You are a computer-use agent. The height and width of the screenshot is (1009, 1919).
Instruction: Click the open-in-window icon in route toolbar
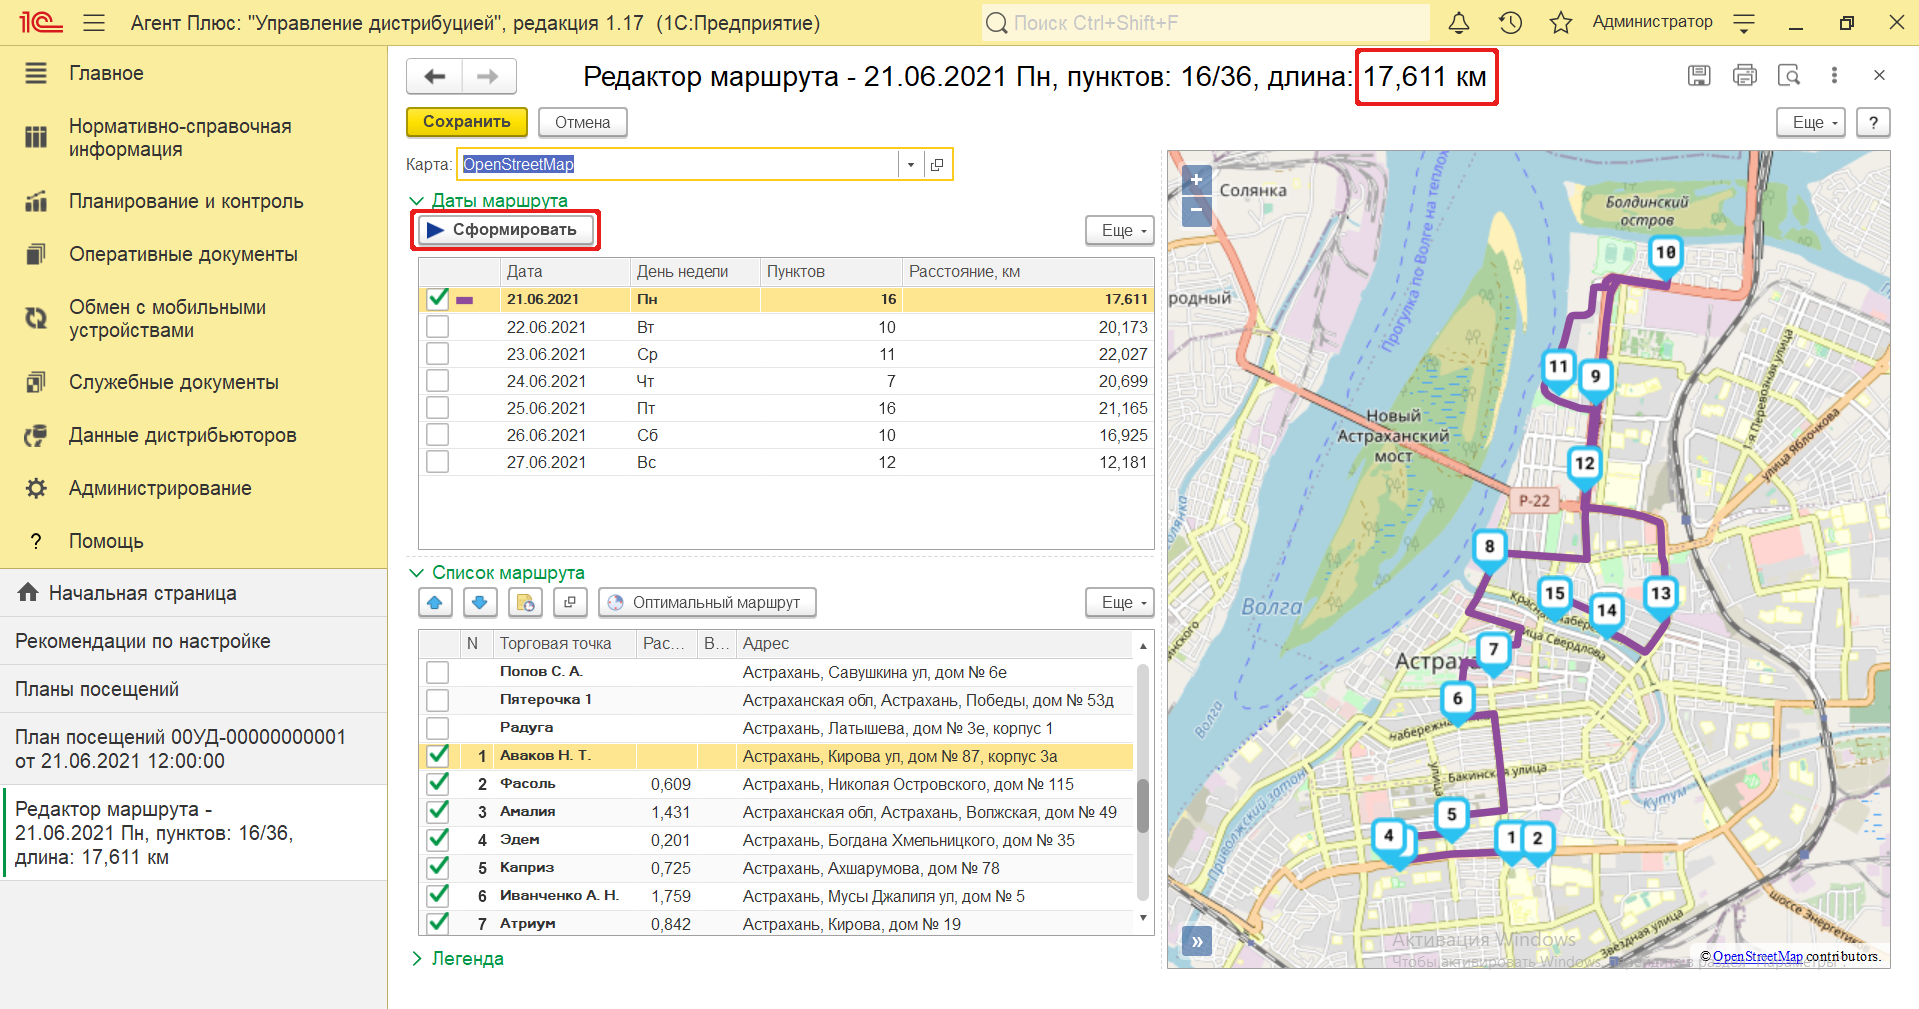pyautogui.click(x=570, y=602)
